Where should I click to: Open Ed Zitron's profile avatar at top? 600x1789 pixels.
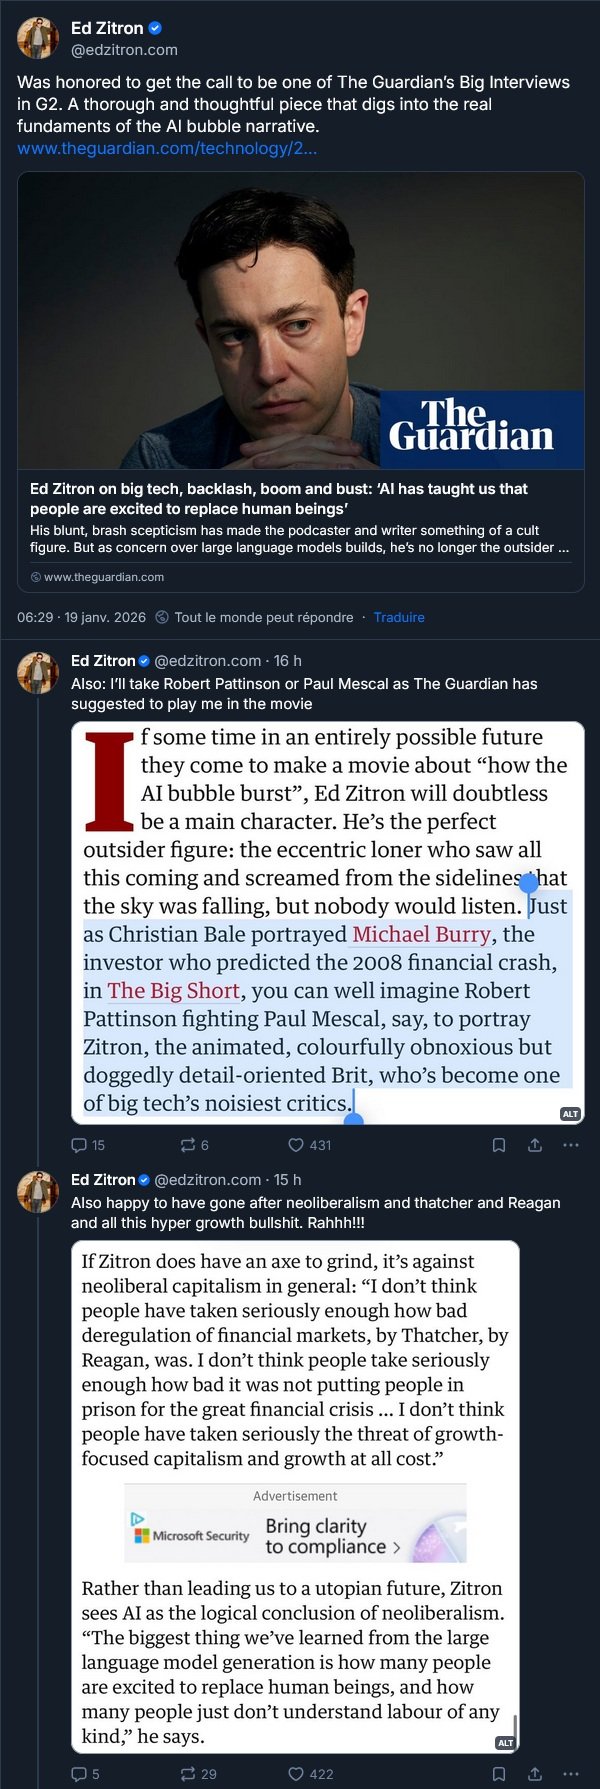pos(38,38)
